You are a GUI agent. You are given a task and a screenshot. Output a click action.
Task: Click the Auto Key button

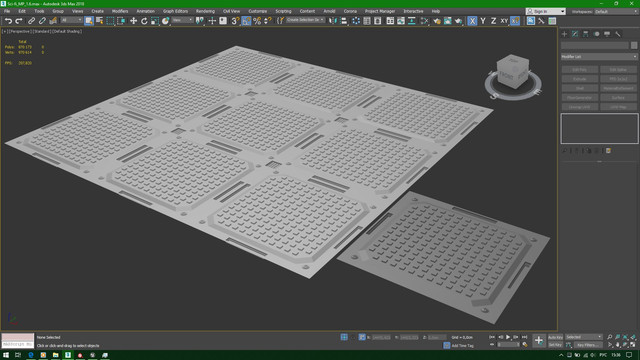pyautogui.click(x=555, y=337)
